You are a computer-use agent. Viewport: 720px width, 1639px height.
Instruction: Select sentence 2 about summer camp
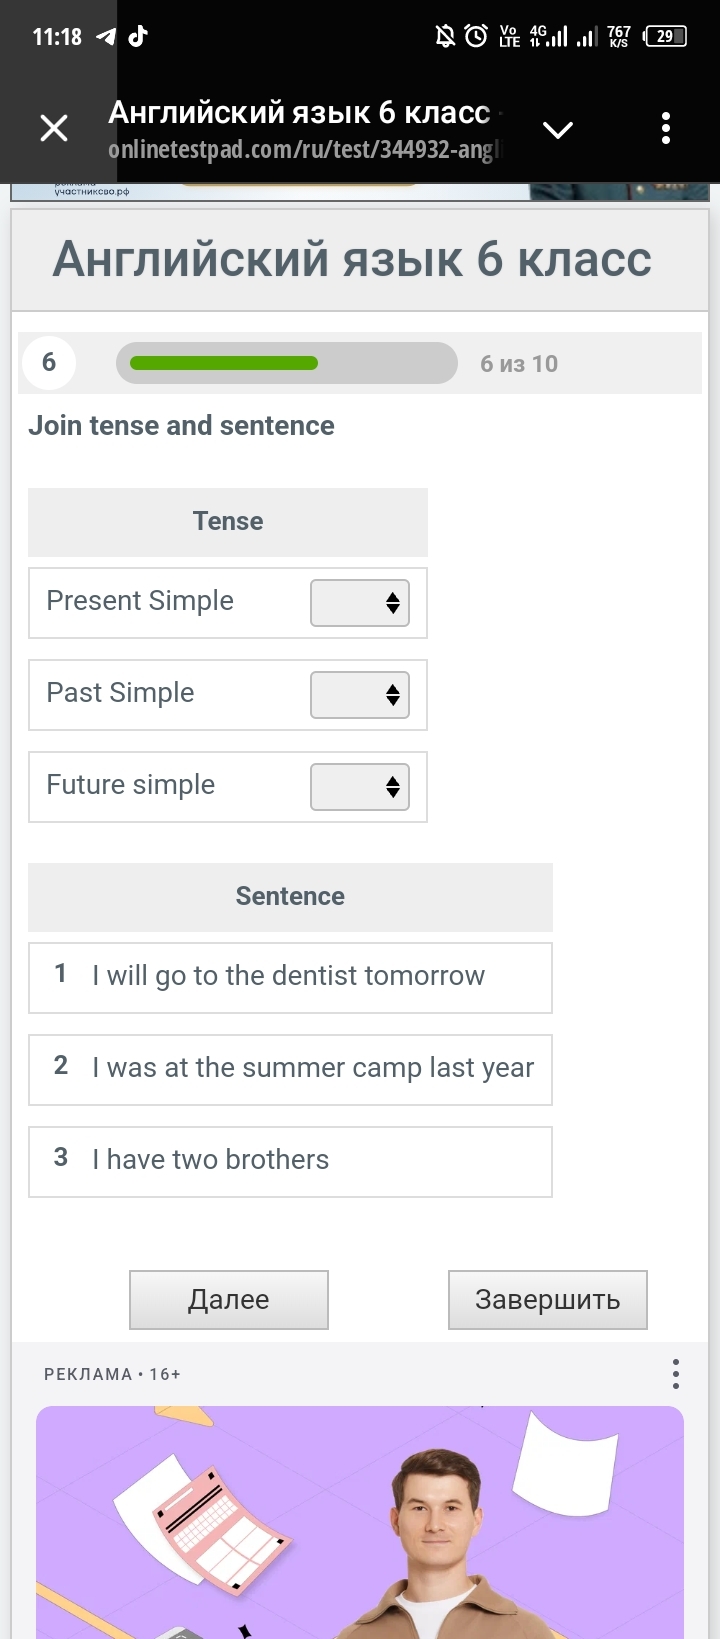[290, 1070]
